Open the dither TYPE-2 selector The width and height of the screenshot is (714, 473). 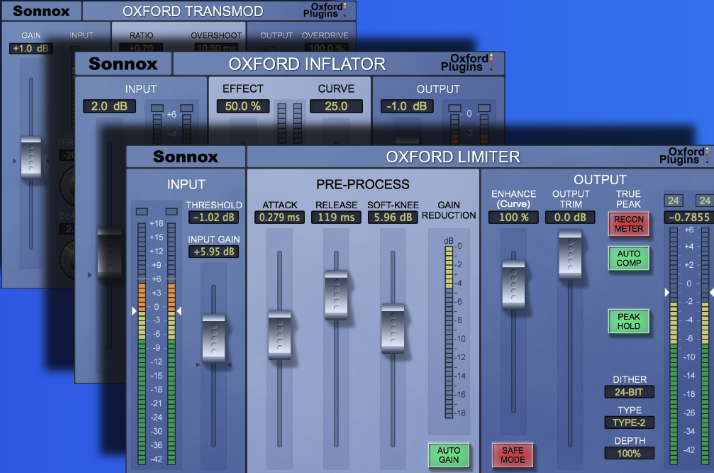point(629,422)
